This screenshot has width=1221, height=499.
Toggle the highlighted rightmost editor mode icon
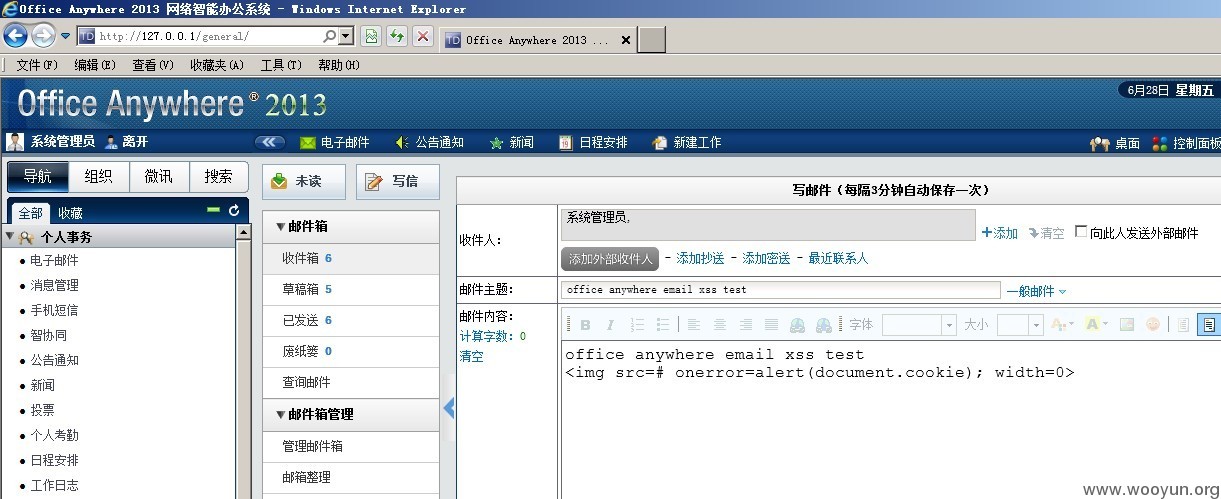[x=1209, y=325]
